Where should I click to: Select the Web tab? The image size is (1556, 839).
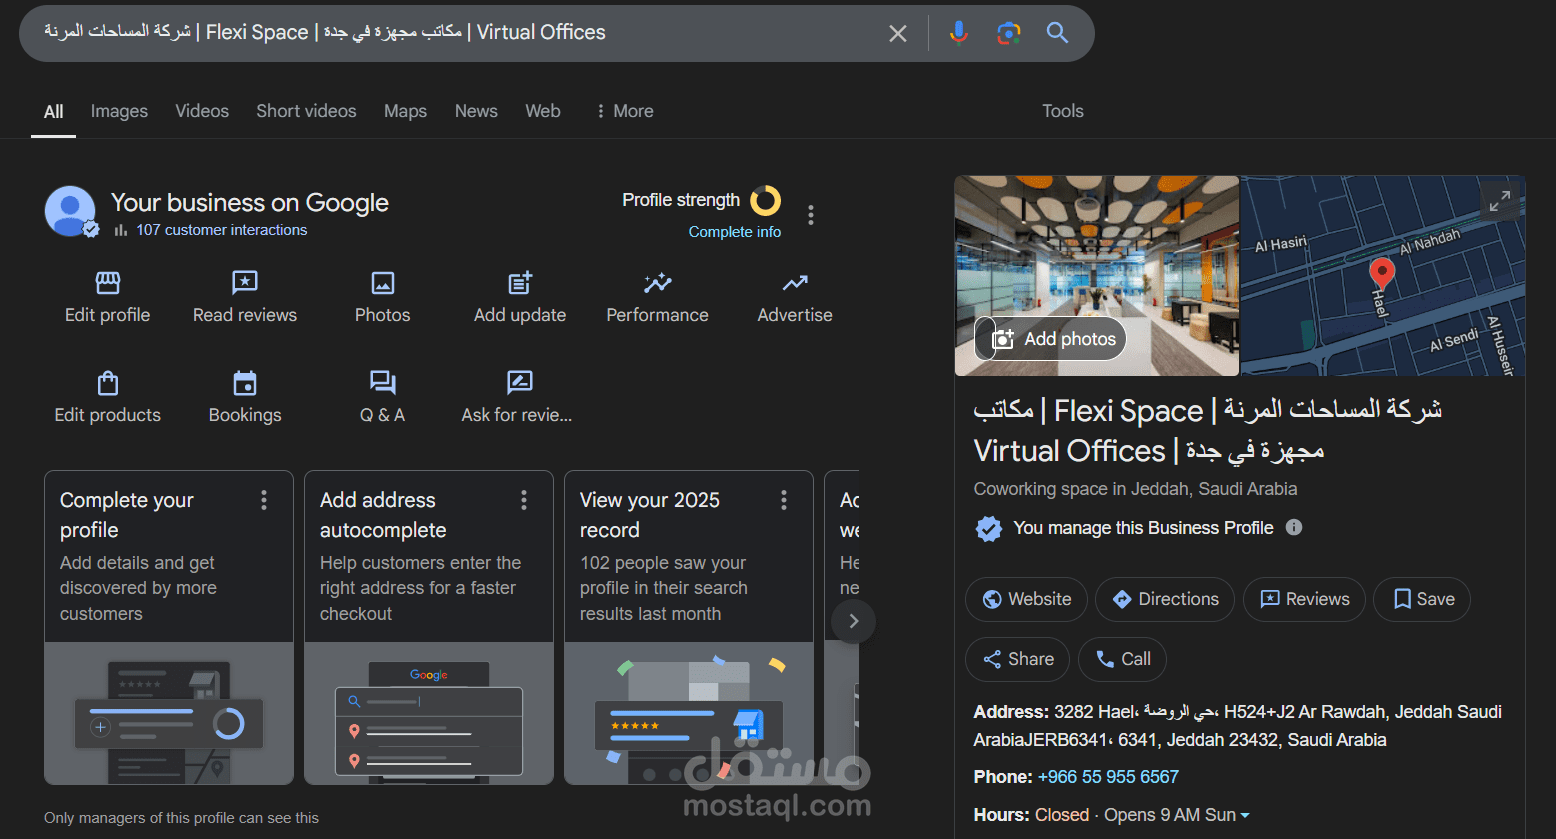click(543, 111)
